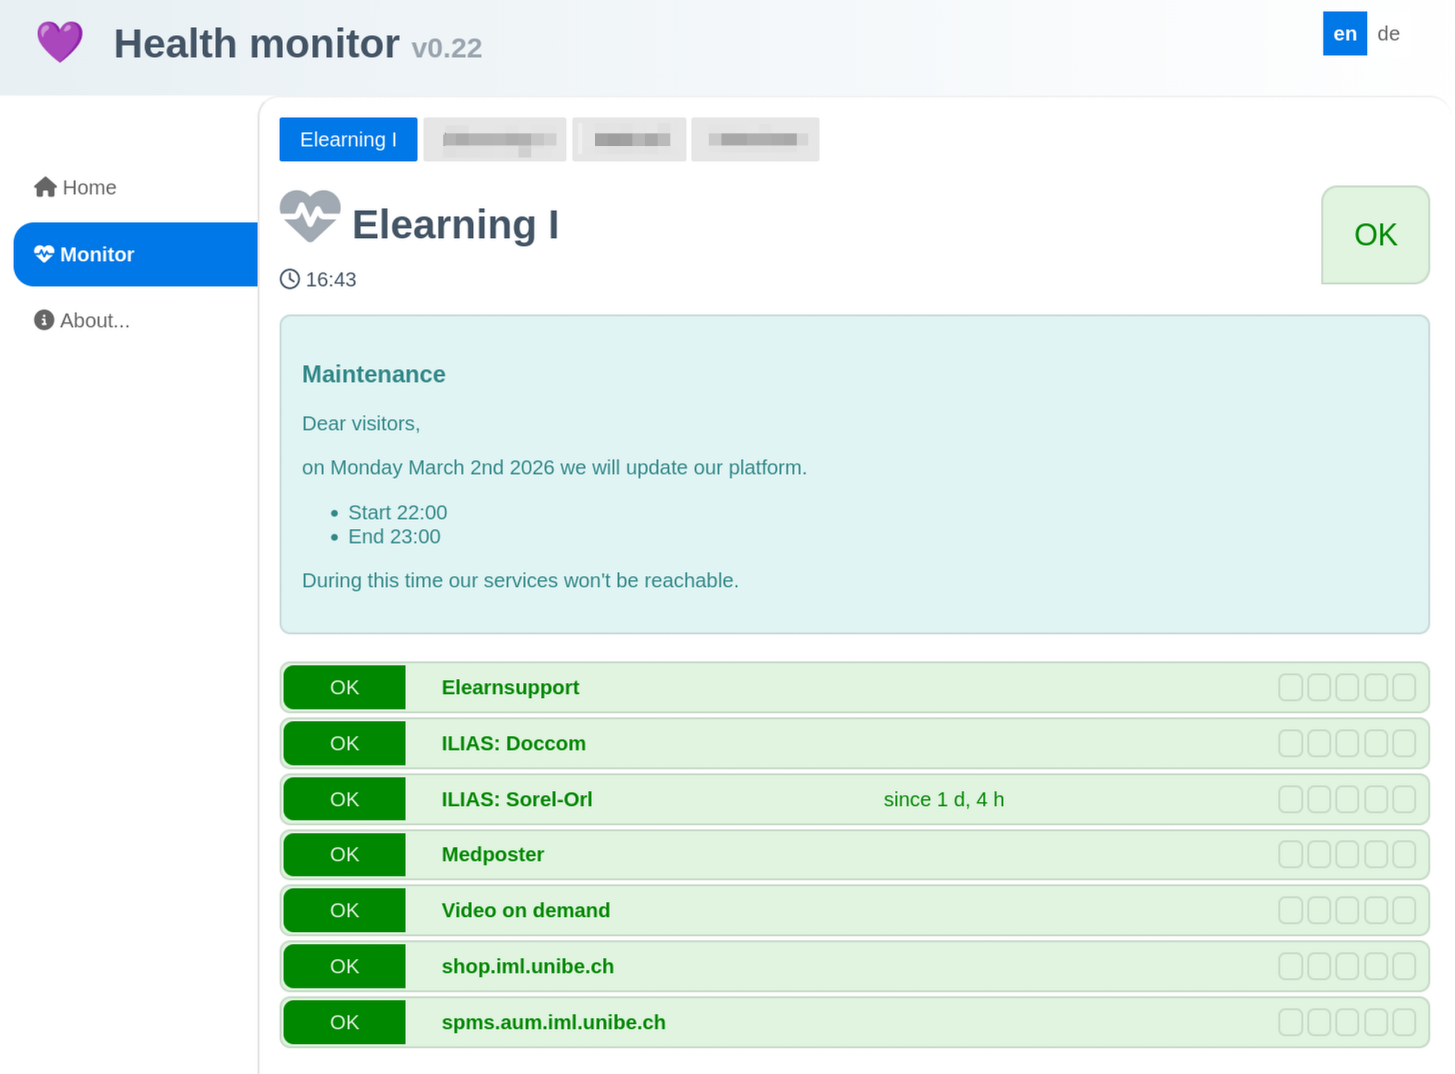
Task: Click the large OK overall status badge
Action: pyautogui.click(x=1375, y=235)
